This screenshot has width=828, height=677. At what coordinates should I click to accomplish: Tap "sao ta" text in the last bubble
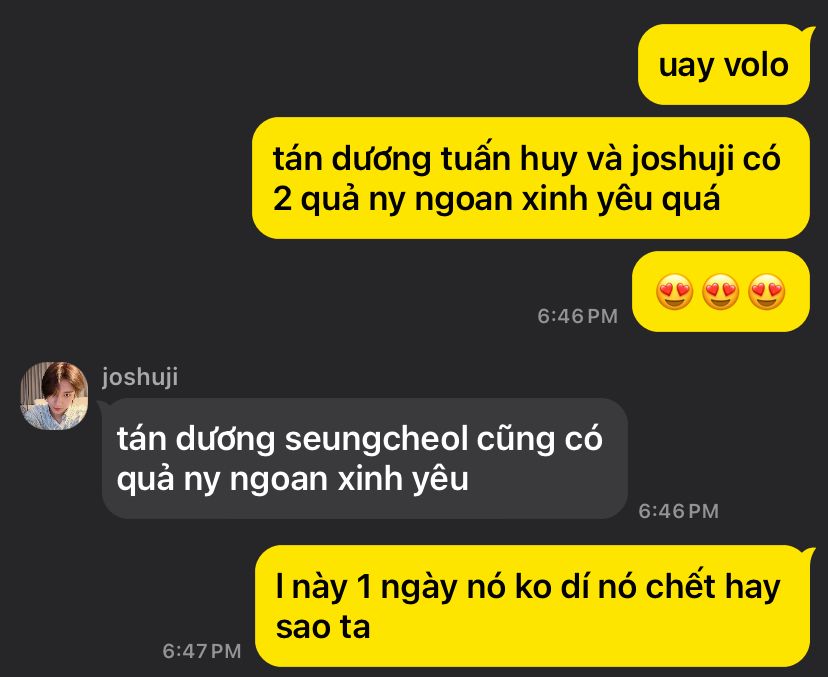323,627
